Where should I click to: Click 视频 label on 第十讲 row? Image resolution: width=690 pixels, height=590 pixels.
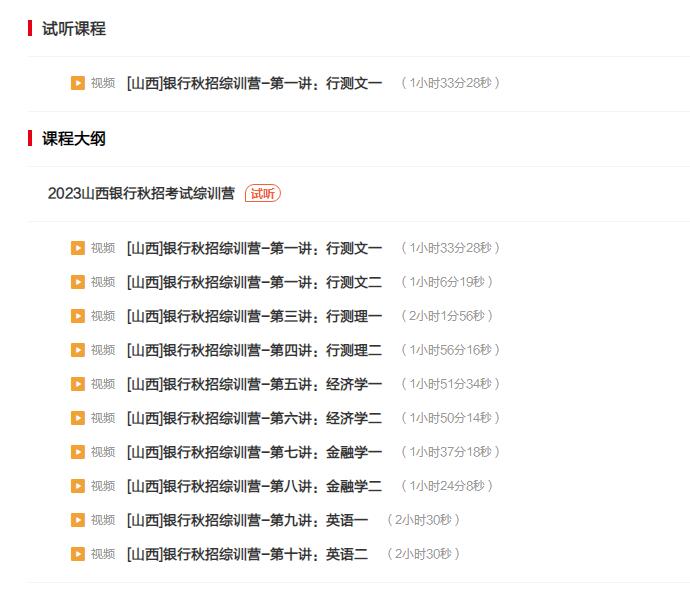click(x=103, y=554)
